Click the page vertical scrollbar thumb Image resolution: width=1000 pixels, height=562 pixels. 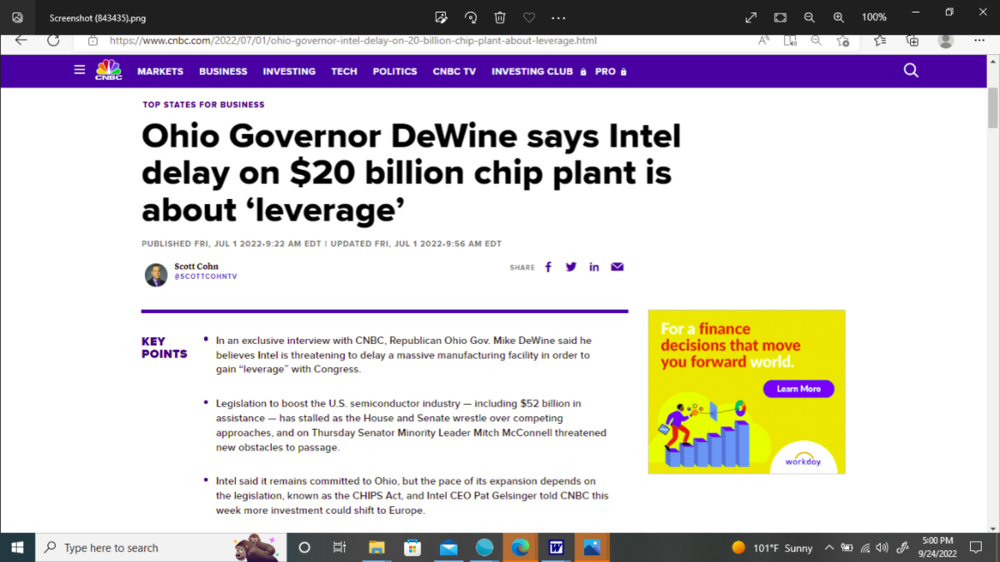pyautogui.click(x=993, y=109)
